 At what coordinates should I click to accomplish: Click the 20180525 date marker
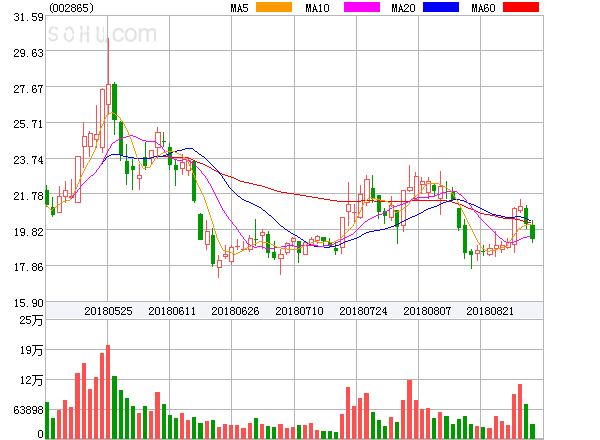tap(108, 311)
